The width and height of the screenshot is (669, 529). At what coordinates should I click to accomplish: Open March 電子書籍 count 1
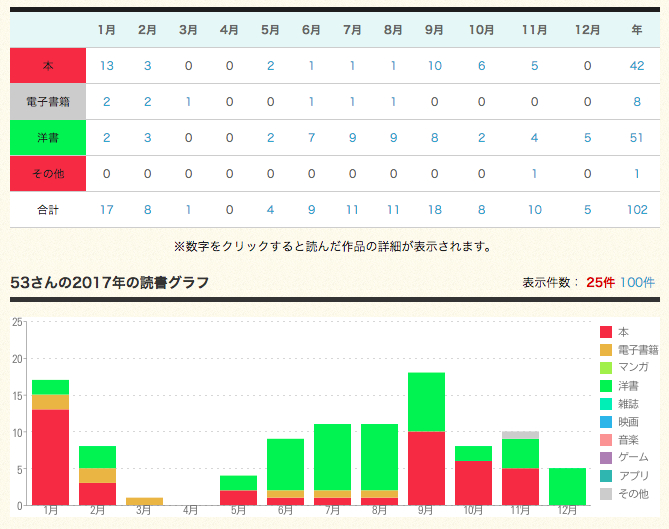[188, 102]
